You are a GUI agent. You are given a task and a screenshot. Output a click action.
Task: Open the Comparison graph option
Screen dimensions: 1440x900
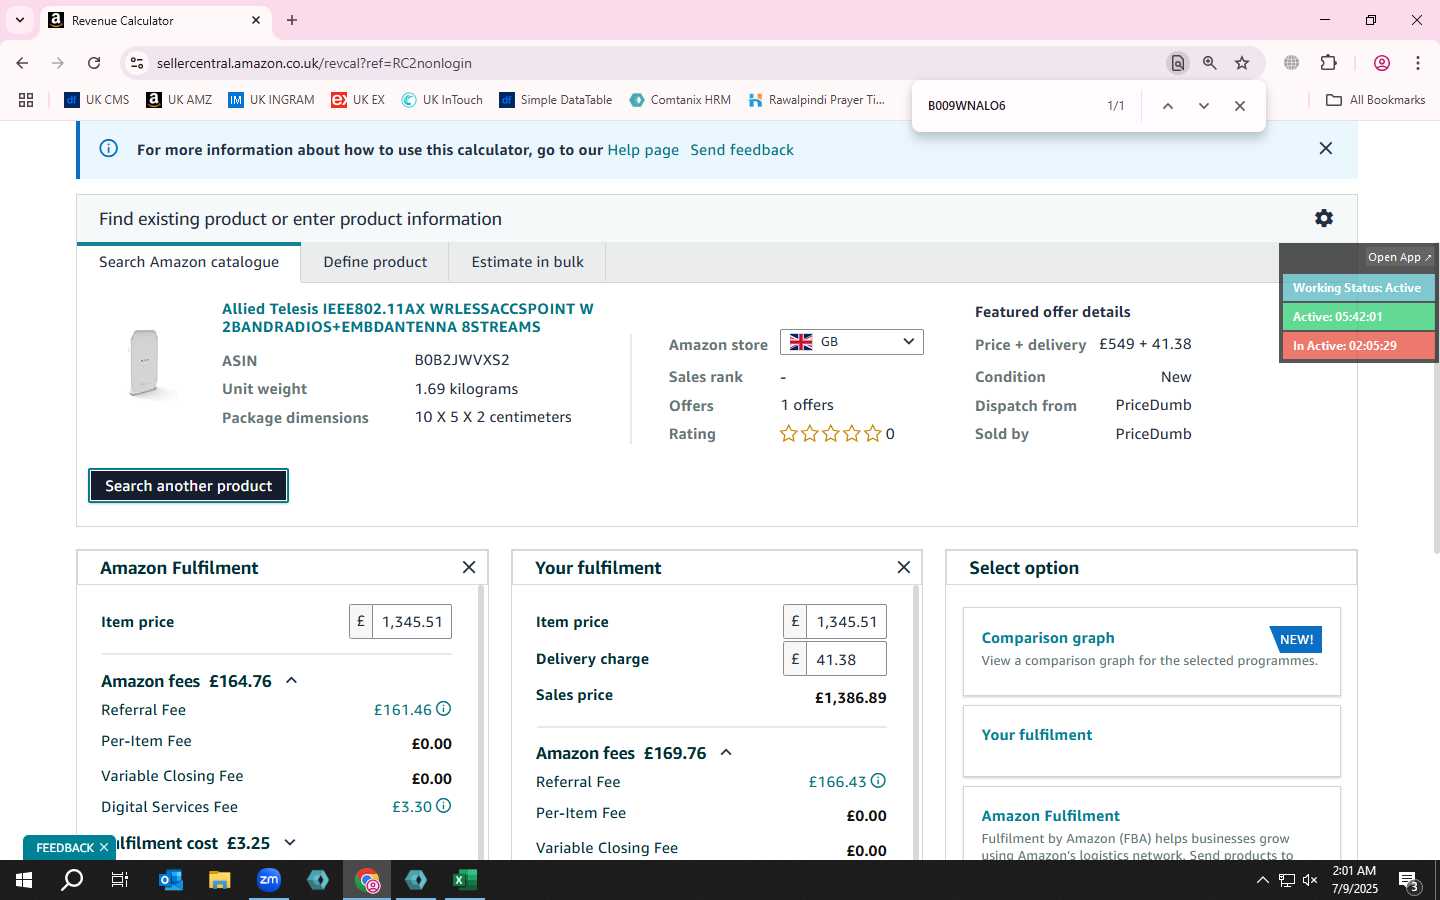(x=1151, y=651)
